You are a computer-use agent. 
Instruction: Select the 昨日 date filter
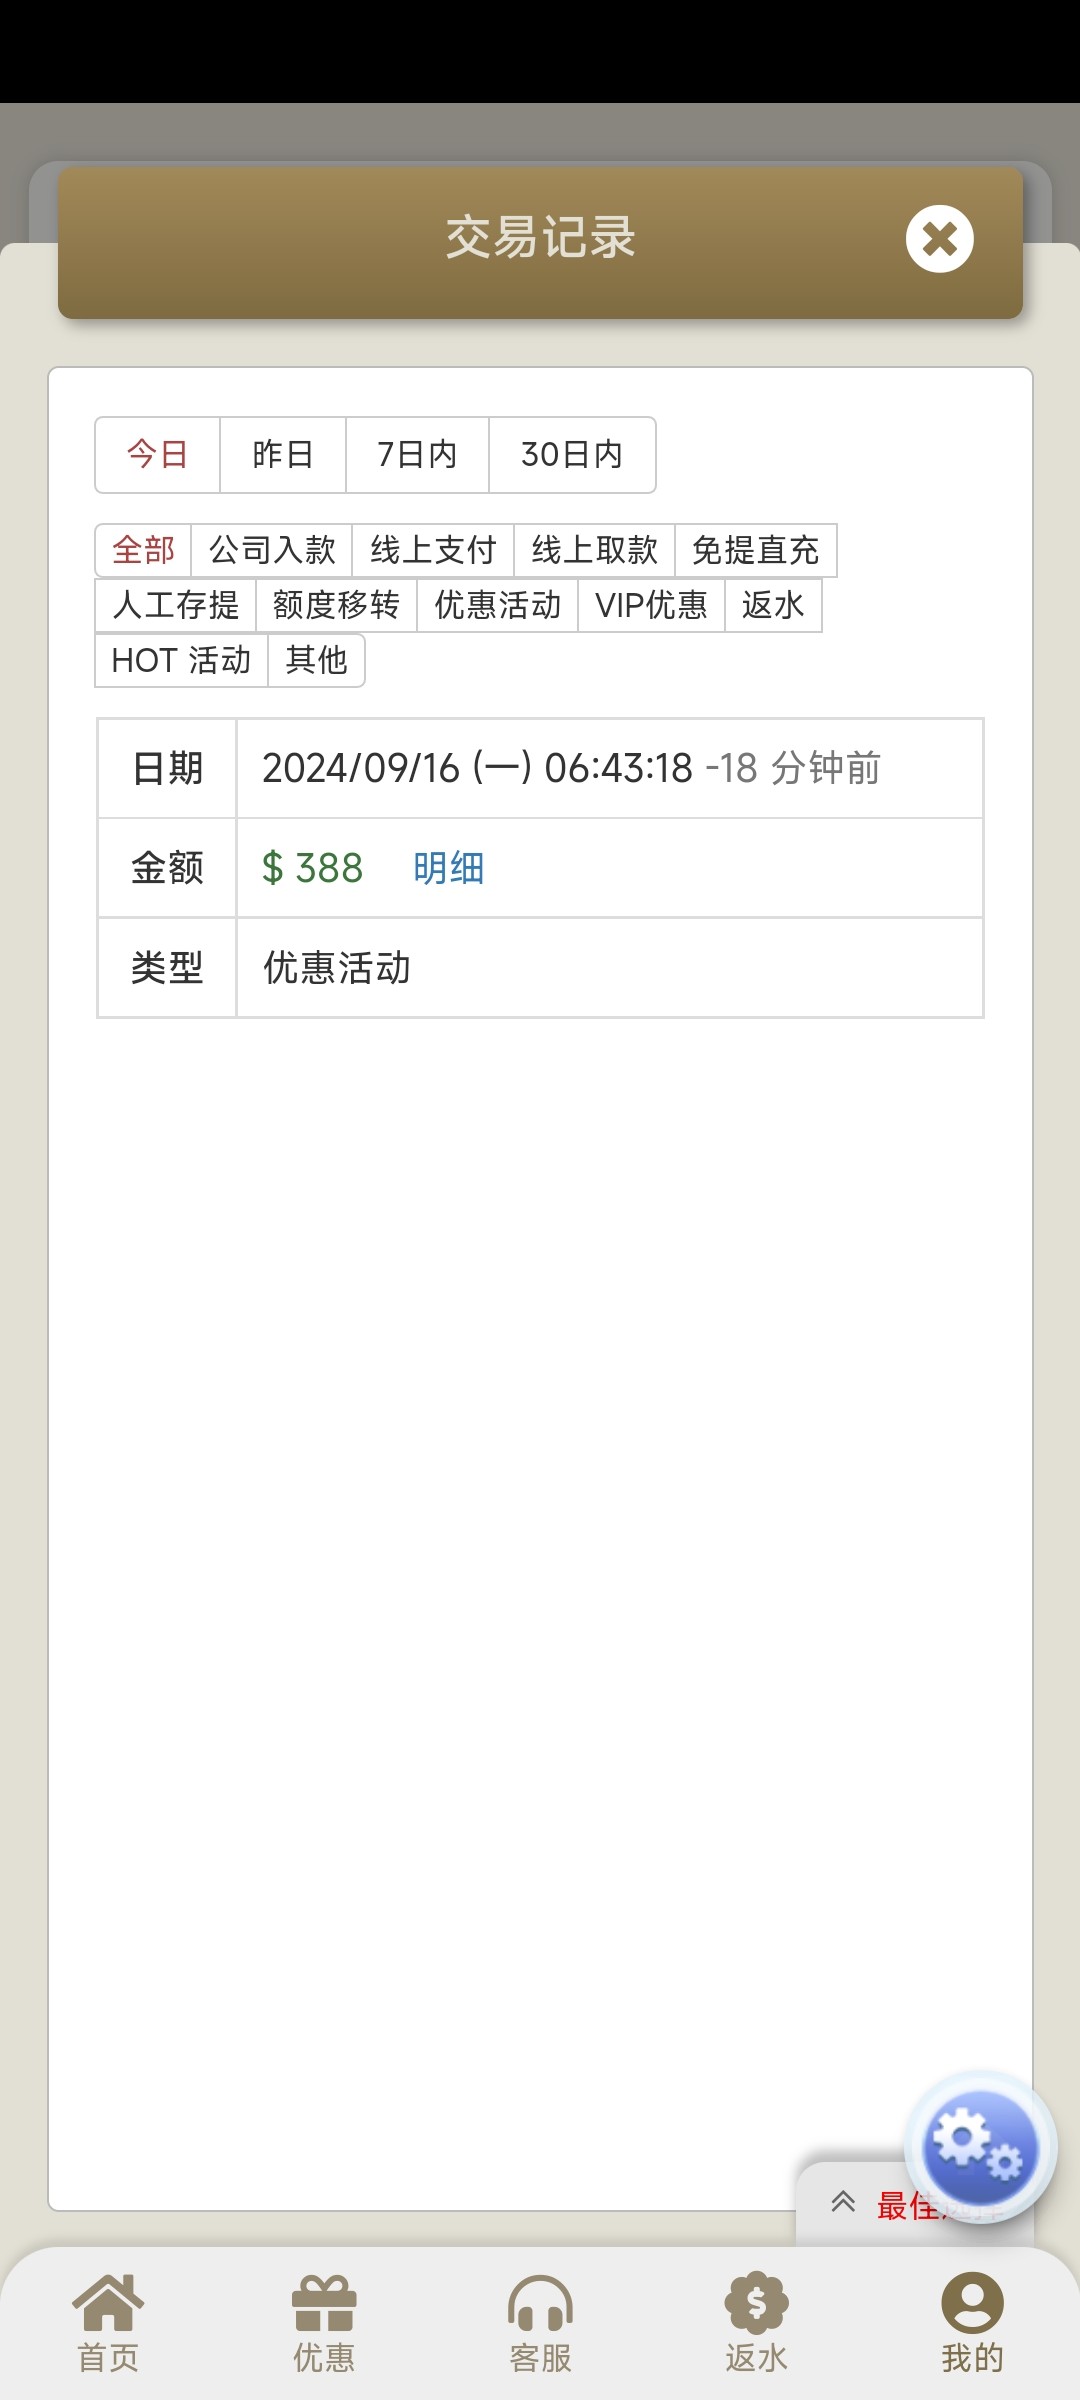point(283,455)
